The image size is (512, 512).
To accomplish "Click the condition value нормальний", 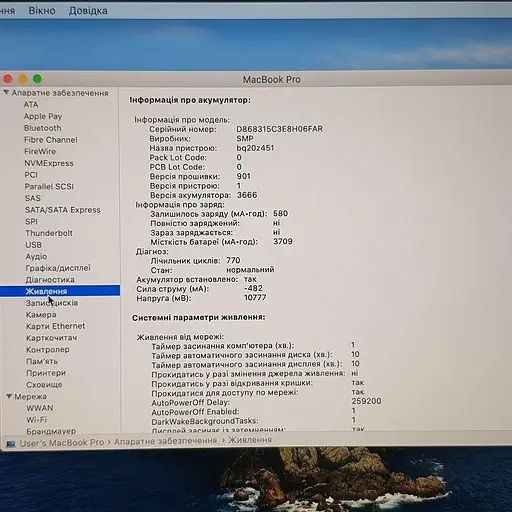I will 250,269.
